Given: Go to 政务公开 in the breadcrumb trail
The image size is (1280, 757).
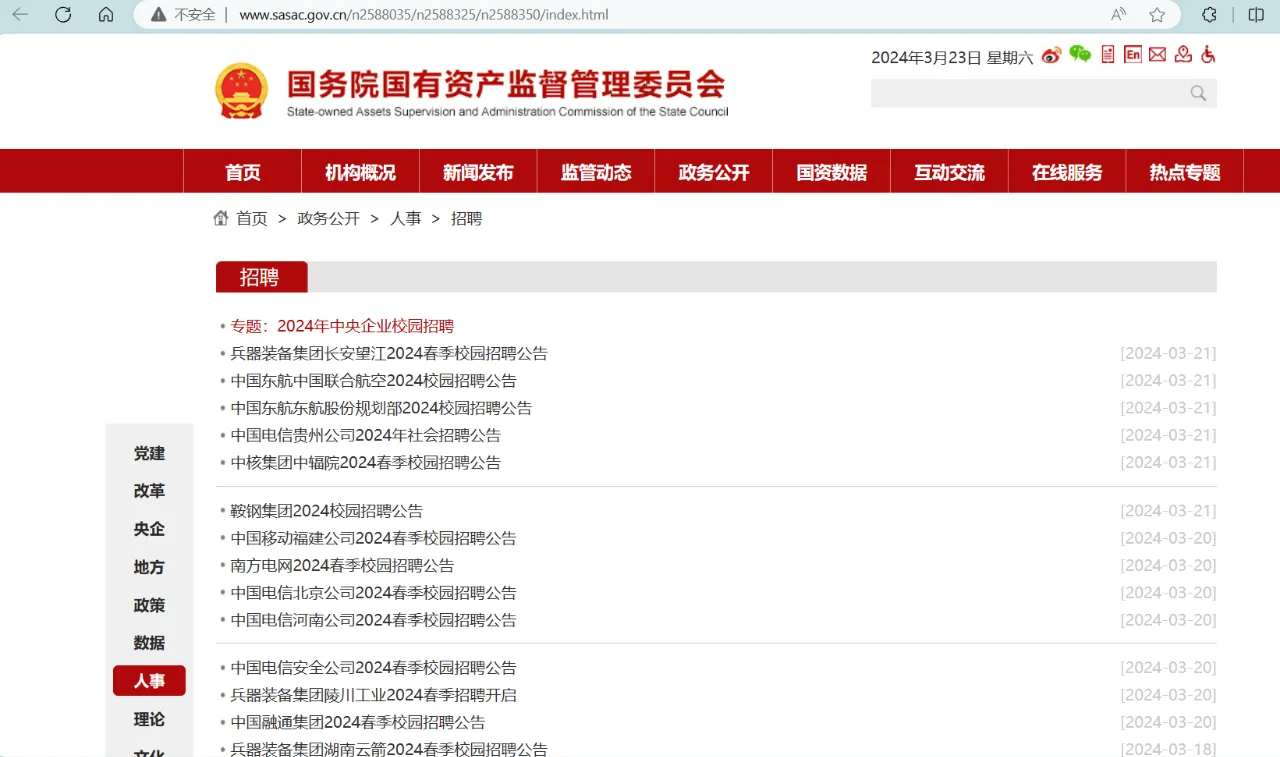Looking at the screenshot, I should [x=328, y=218].
